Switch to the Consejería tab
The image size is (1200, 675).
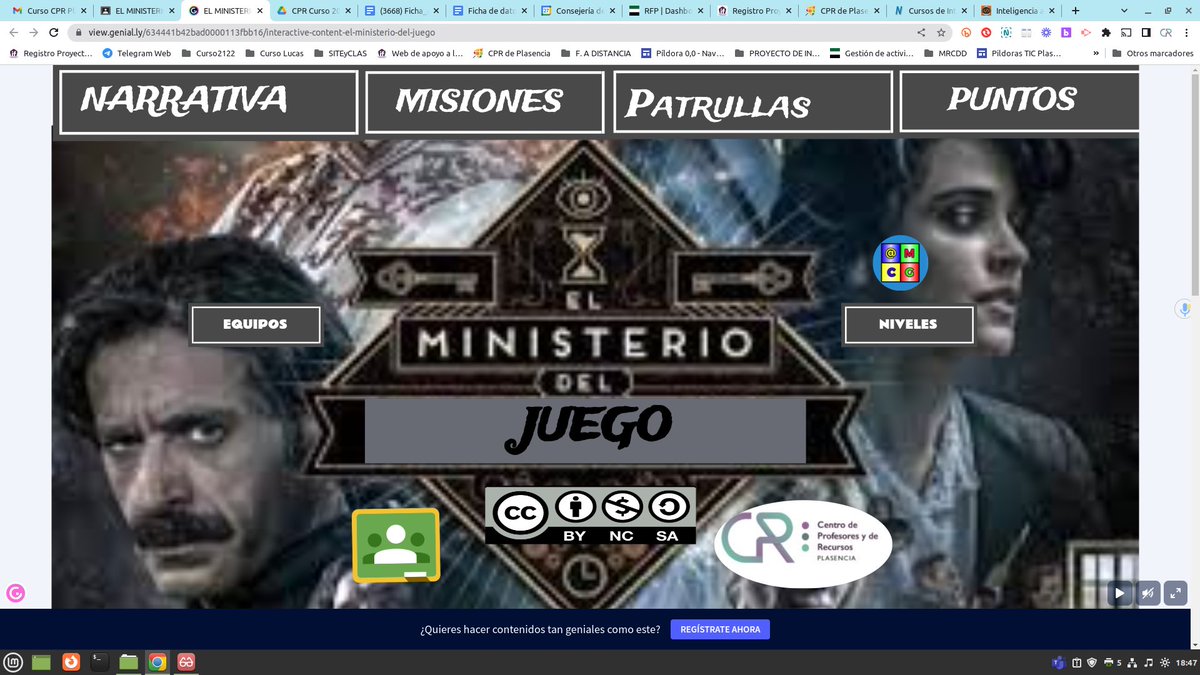pos(579,10)
